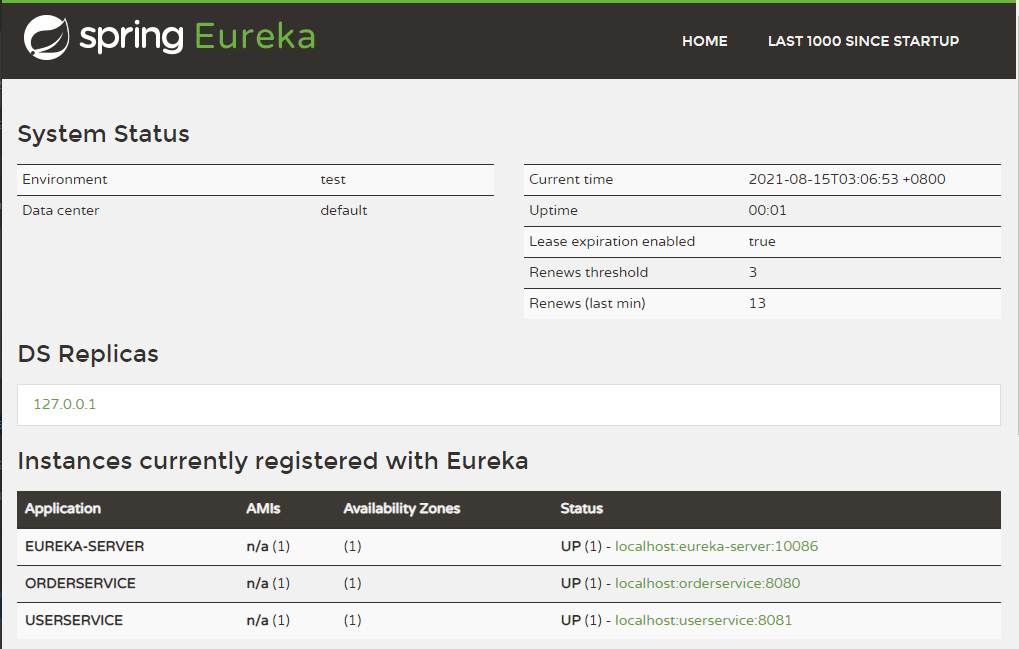
Task: Click the System Status heading
Action: (103, 134)
